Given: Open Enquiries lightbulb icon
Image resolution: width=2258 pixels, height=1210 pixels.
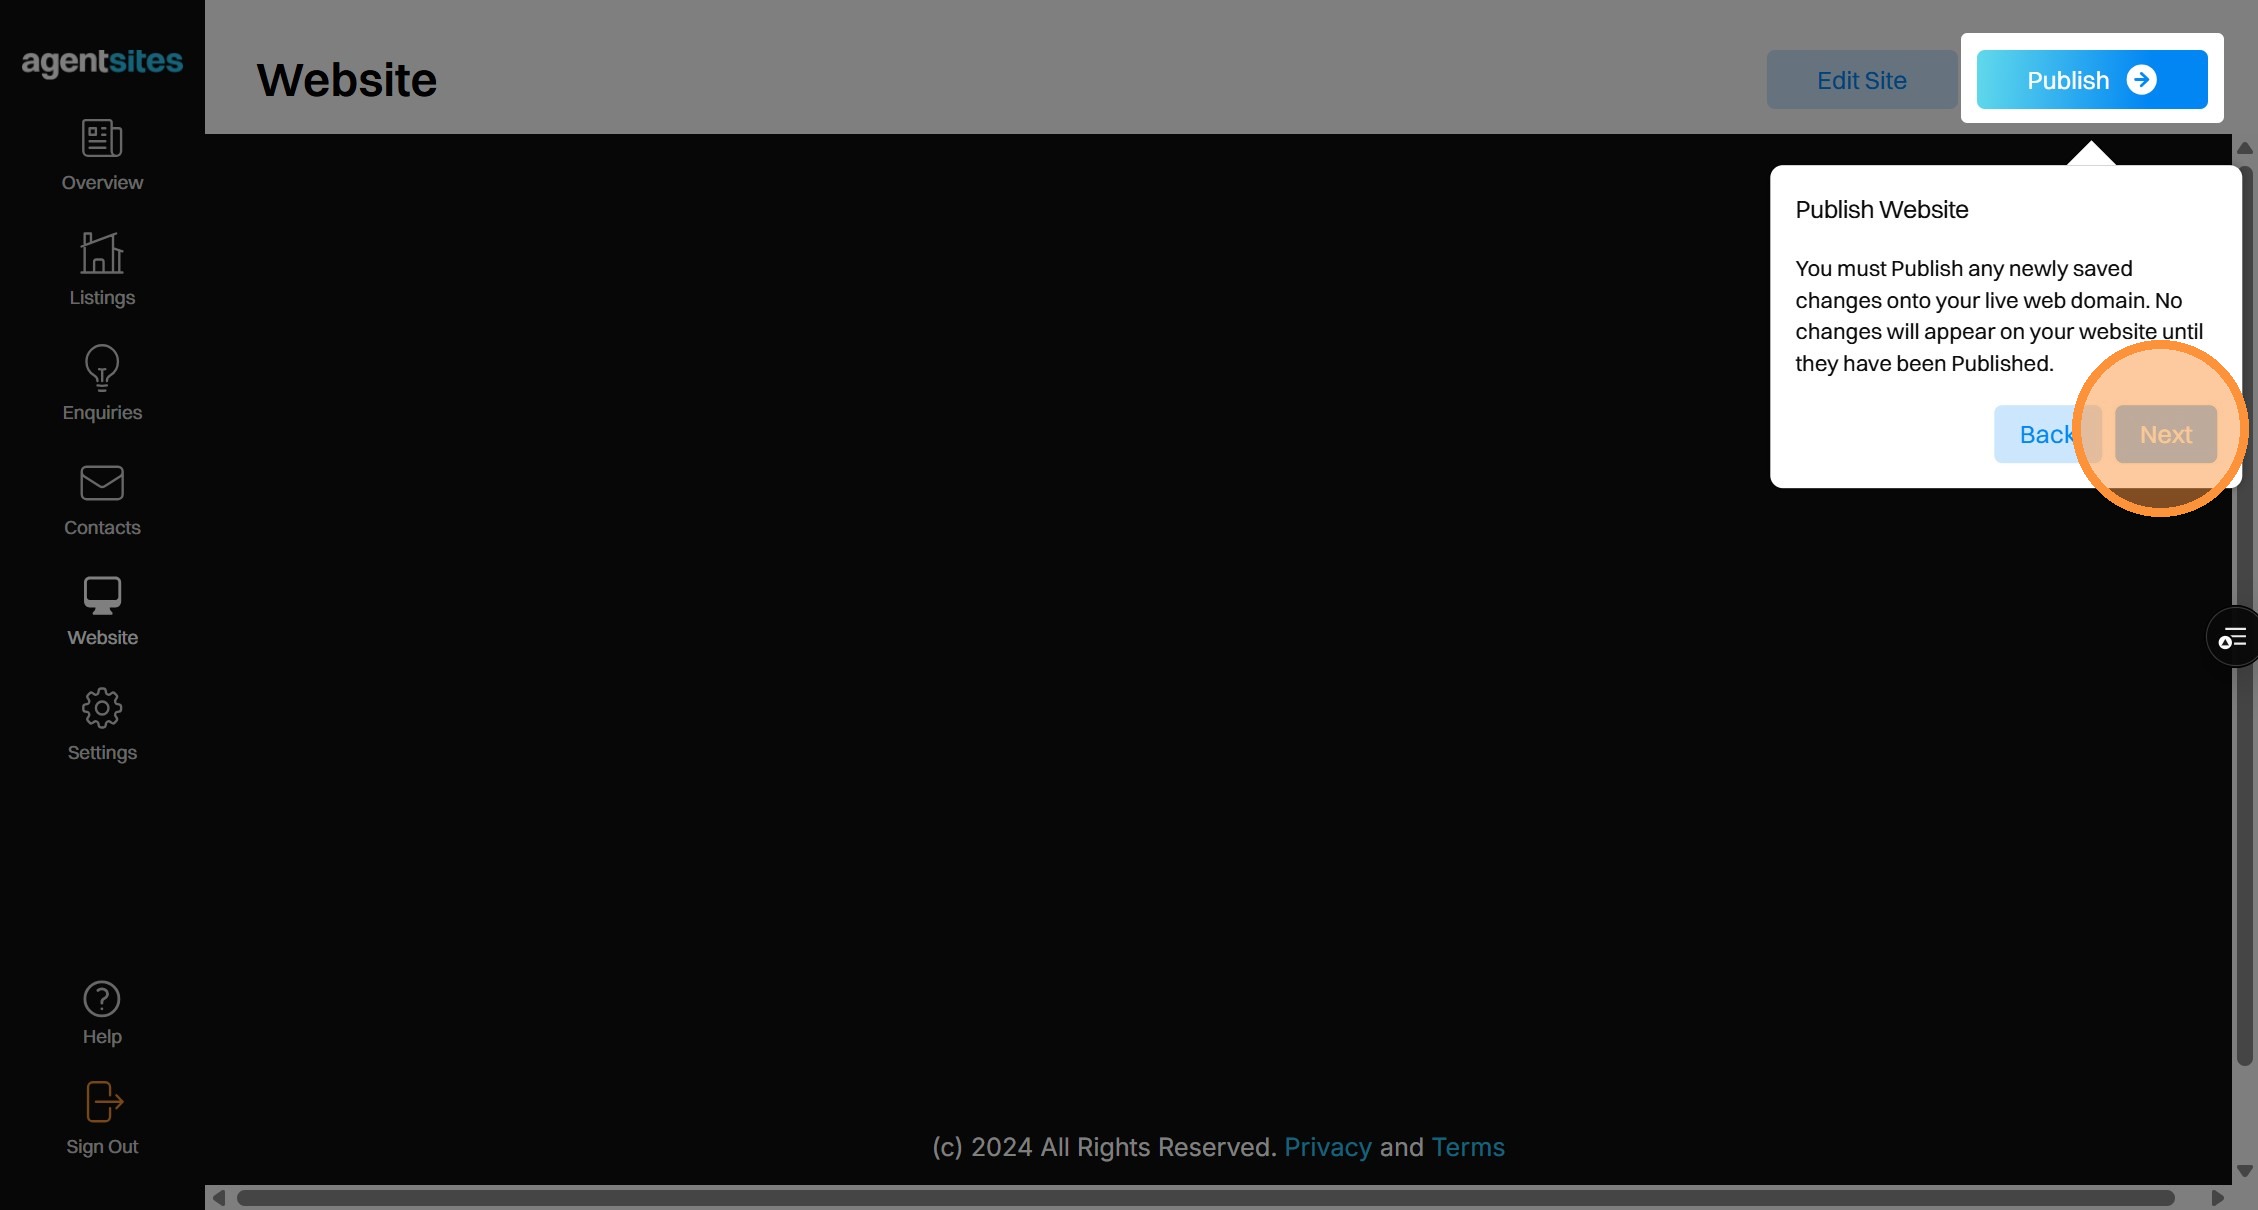Looking at the screenshot, I should (102, 367).
